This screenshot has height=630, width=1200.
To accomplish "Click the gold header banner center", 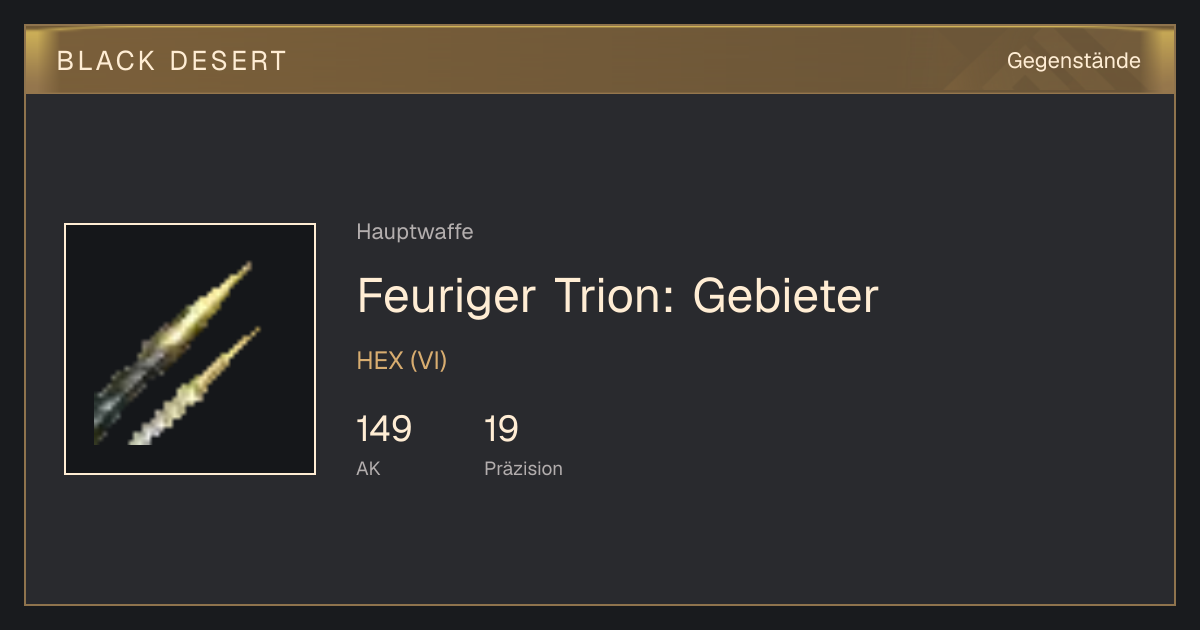I will [x=600, y=60].
